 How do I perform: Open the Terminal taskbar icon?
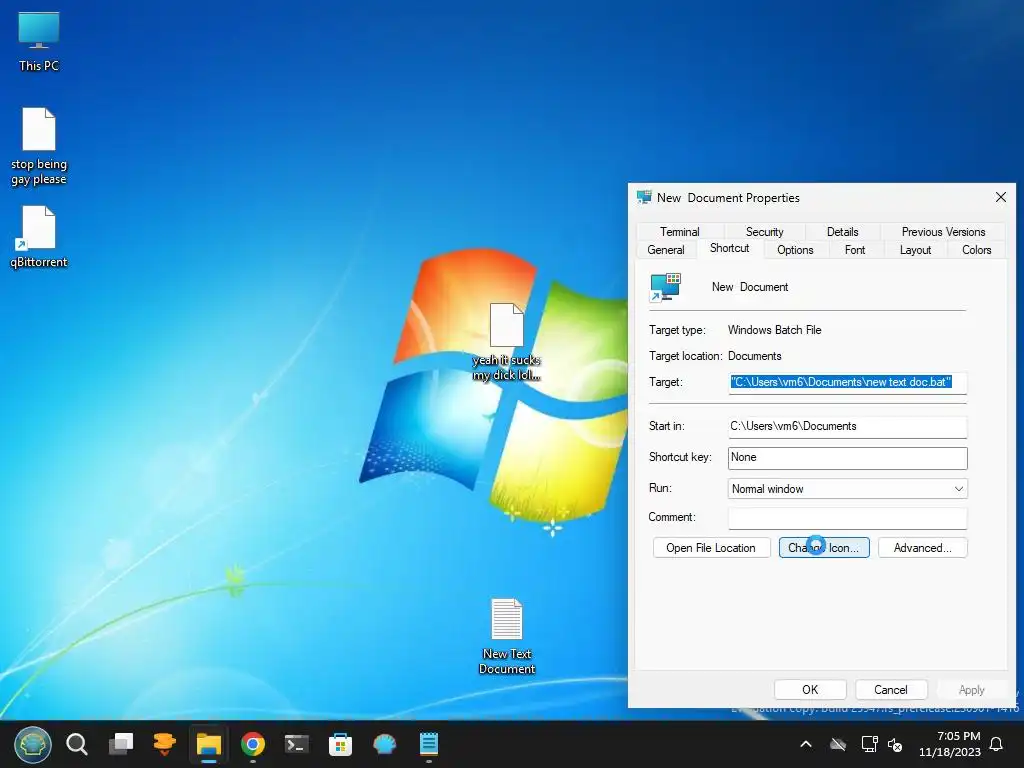pos(296,744)
